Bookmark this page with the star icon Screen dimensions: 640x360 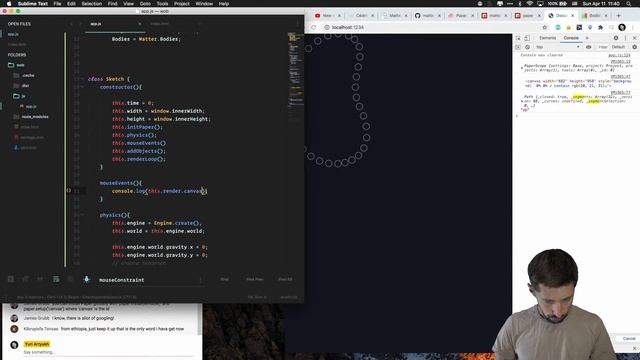click(x=544, y=27)
